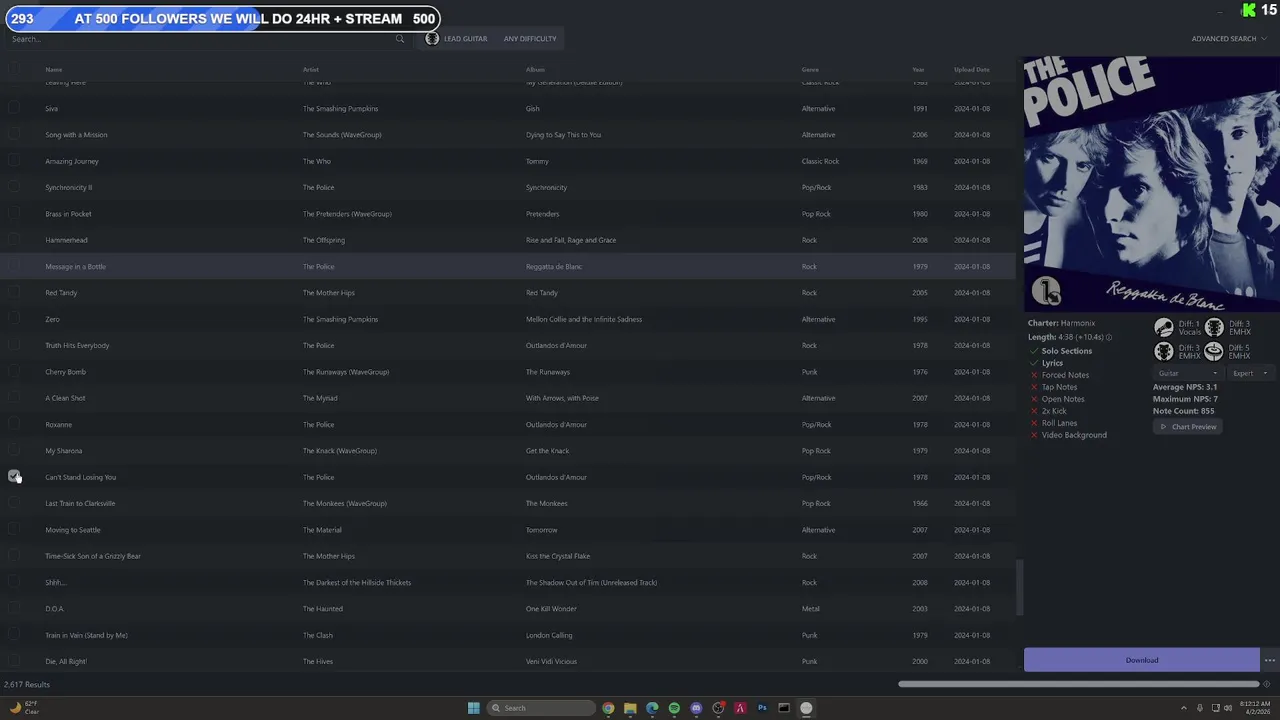This screenshot has height=720, width=1280.
Task: Click the Windows taskbar Search box
Action: coord(541,708)
